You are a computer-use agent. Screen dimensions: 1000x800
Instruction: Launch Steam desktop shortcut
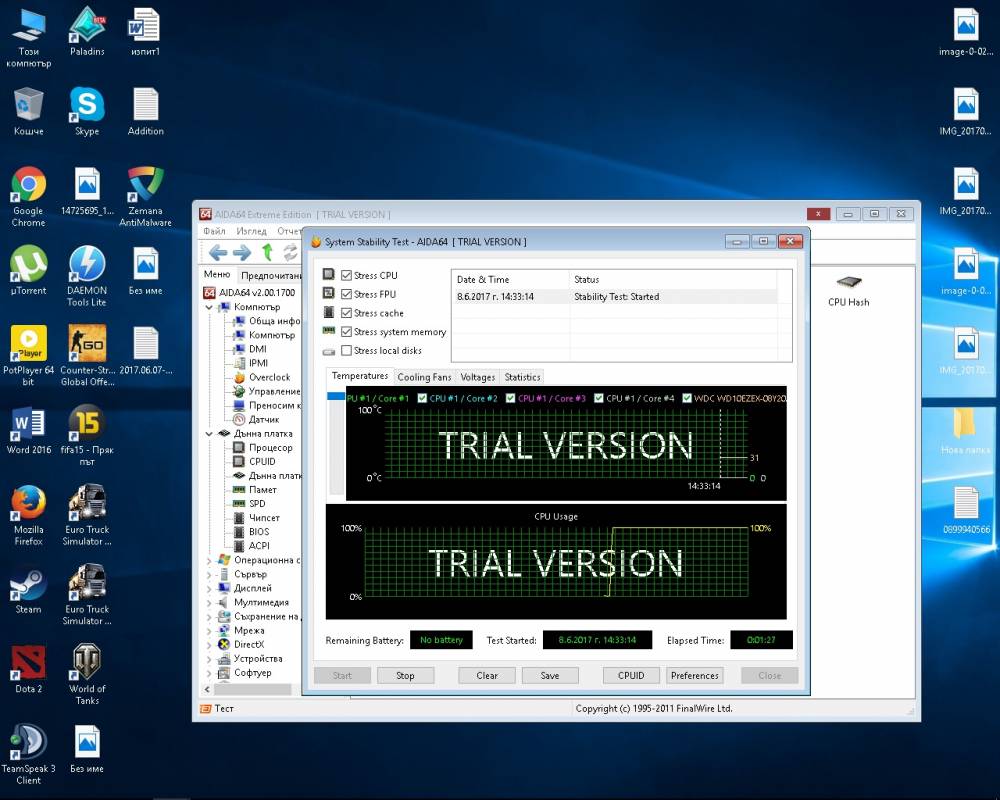[x=28, y=589]
